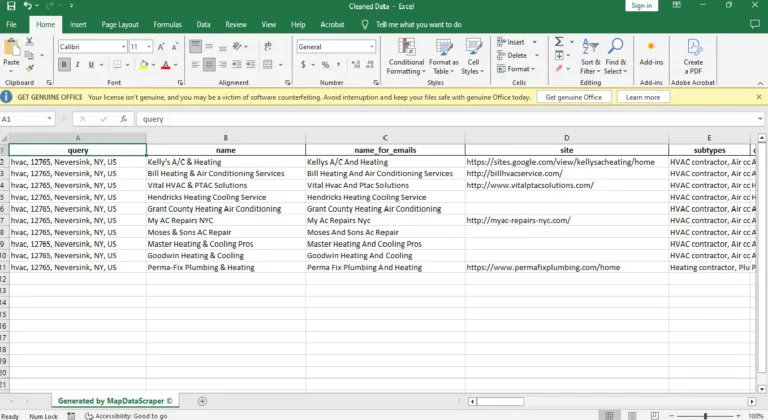Screen dimensions: 768x420
Task: Undo the last action
Action: pyautogui.click(x=27, y=6)
